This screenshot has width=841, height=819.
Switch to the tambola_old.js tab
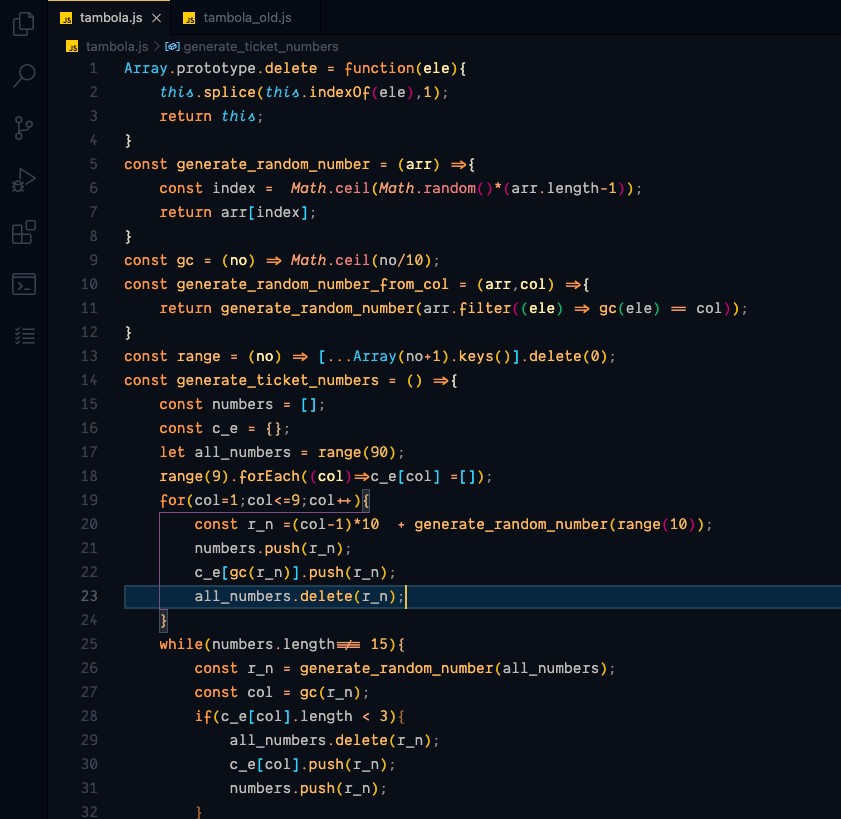[245, 18]
